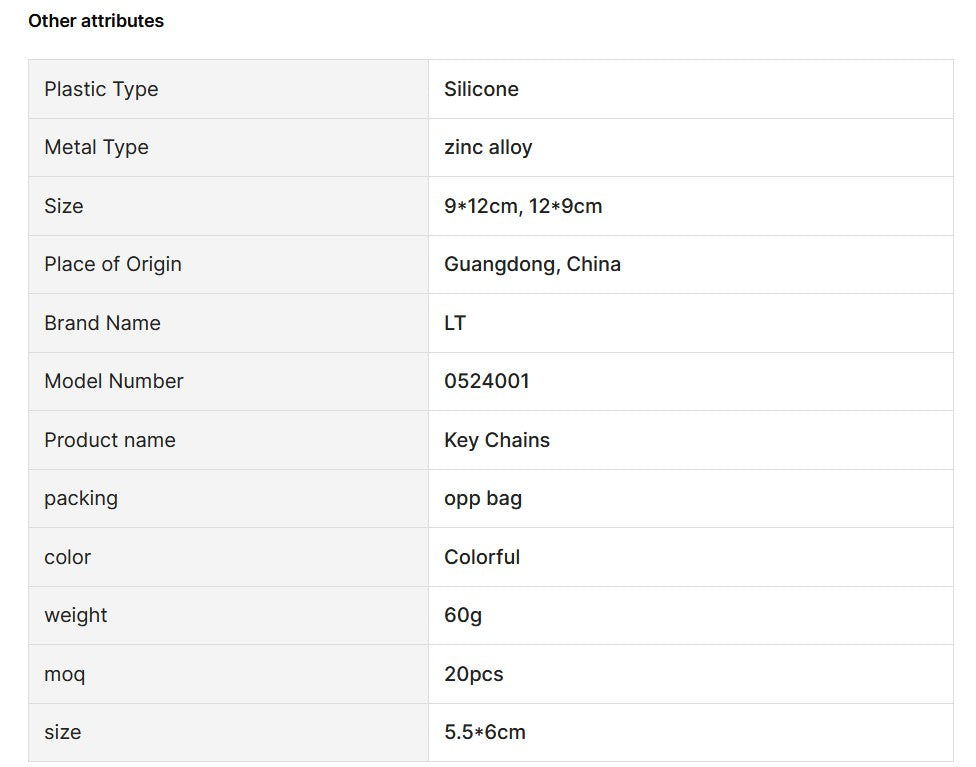Click the Plastic Type label cell
Screen dimensions: 976x767
tap(101, 89)
